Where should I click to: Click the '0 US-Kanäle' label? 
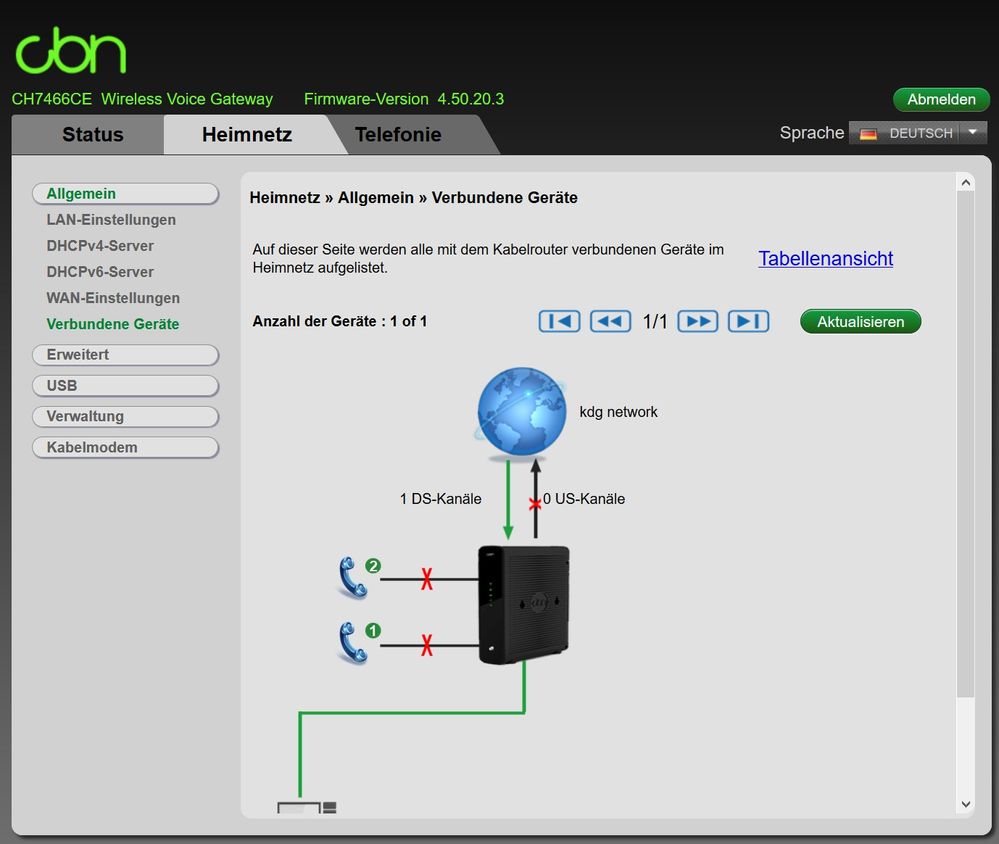pos(584,499)
